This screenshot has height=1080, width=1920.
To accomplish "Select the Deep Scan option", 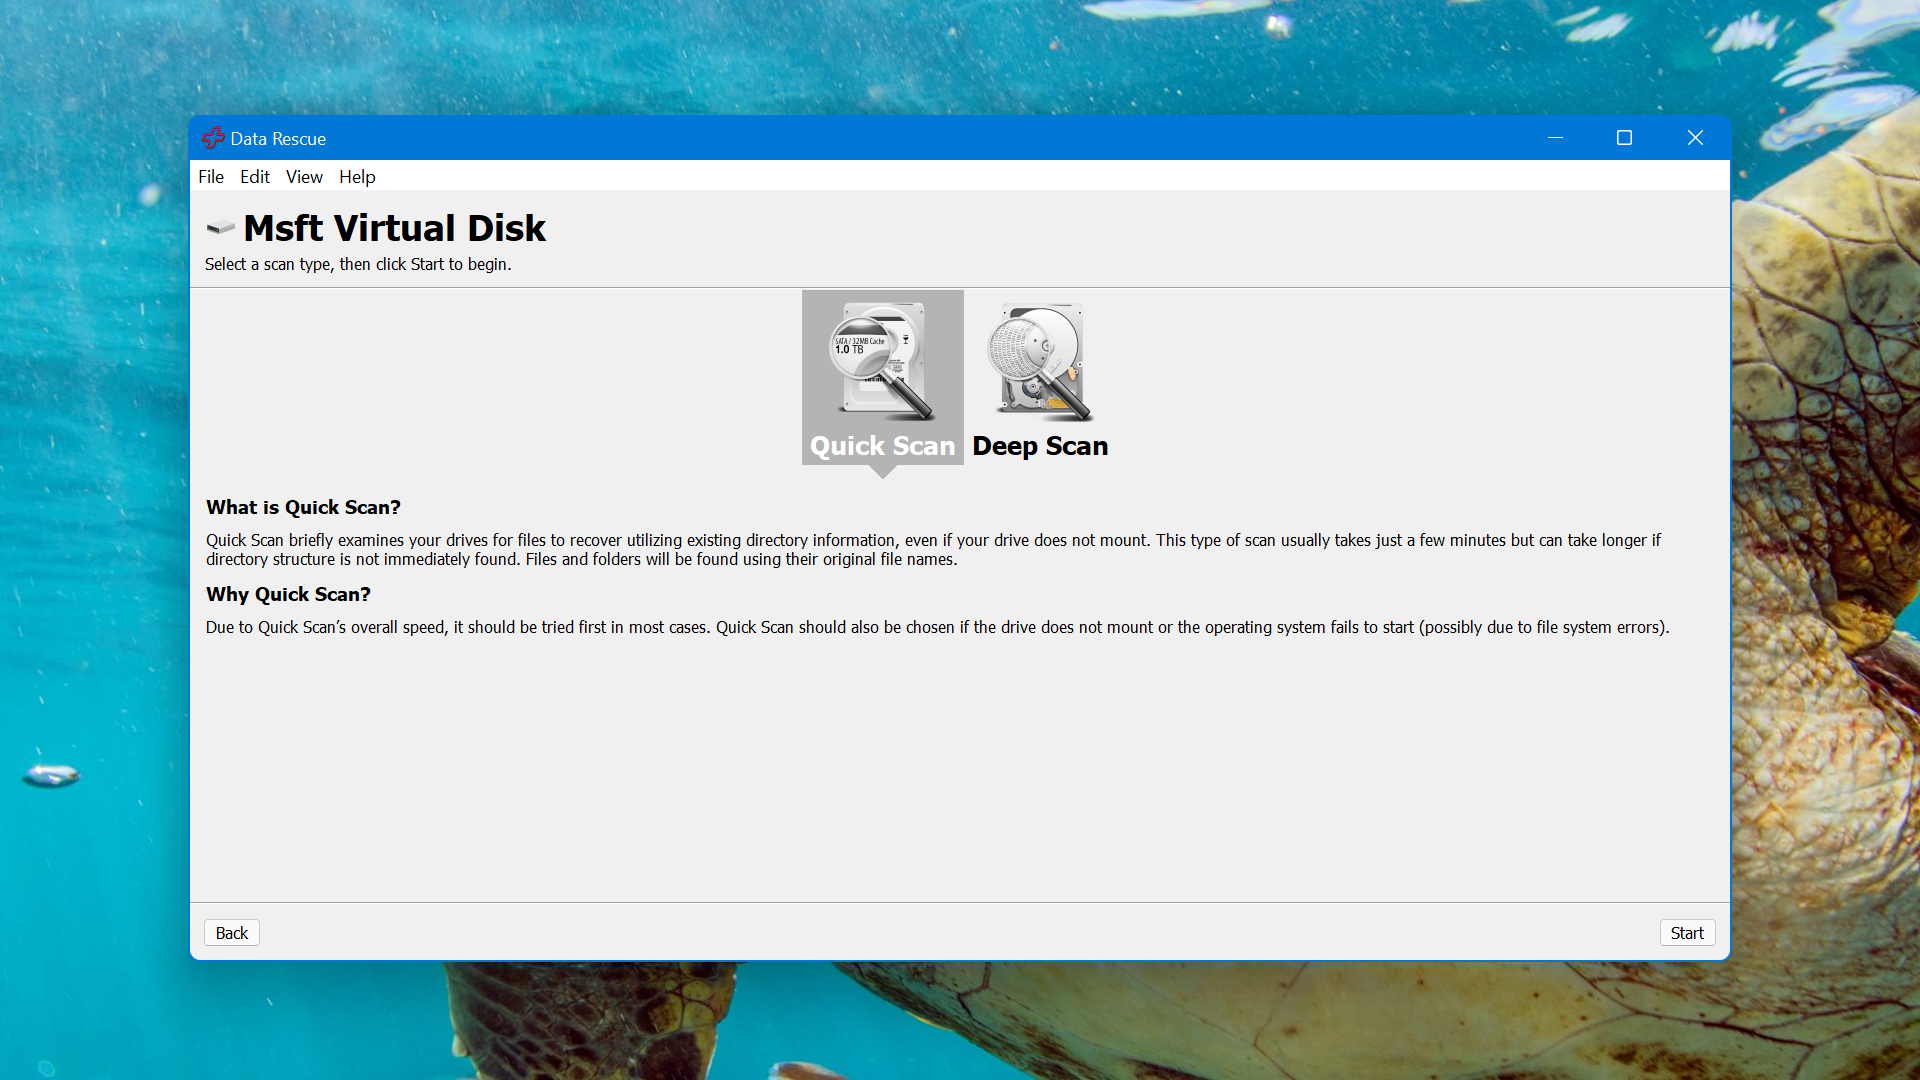I will click(1040, 378).
